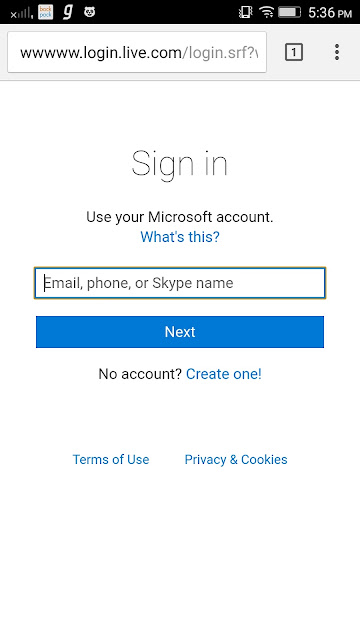Open the three-dot browser menu
The image size is (360, 640).
pyautogui.click(x=337, y=52)
